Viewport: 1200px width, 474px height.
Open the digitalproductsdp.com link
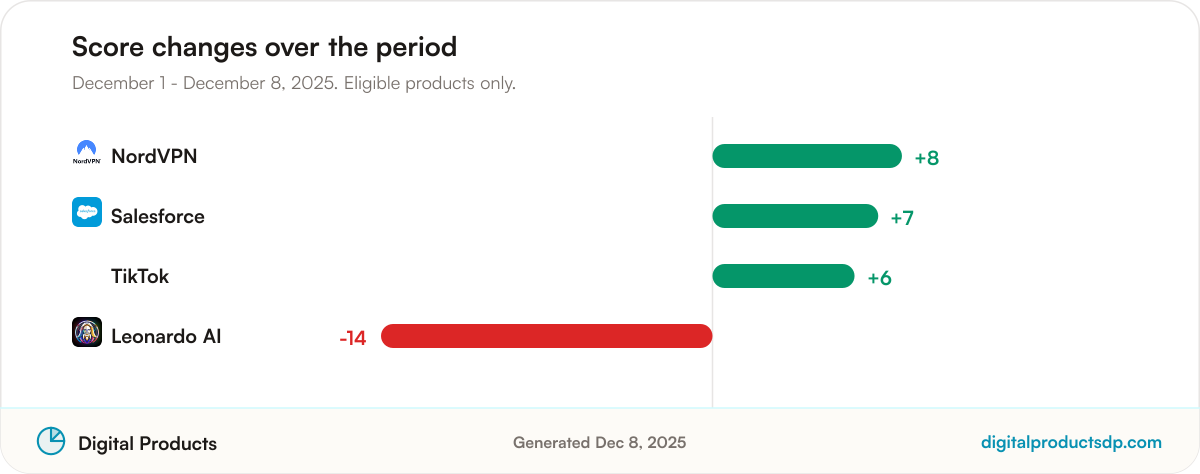[1072, 442]
